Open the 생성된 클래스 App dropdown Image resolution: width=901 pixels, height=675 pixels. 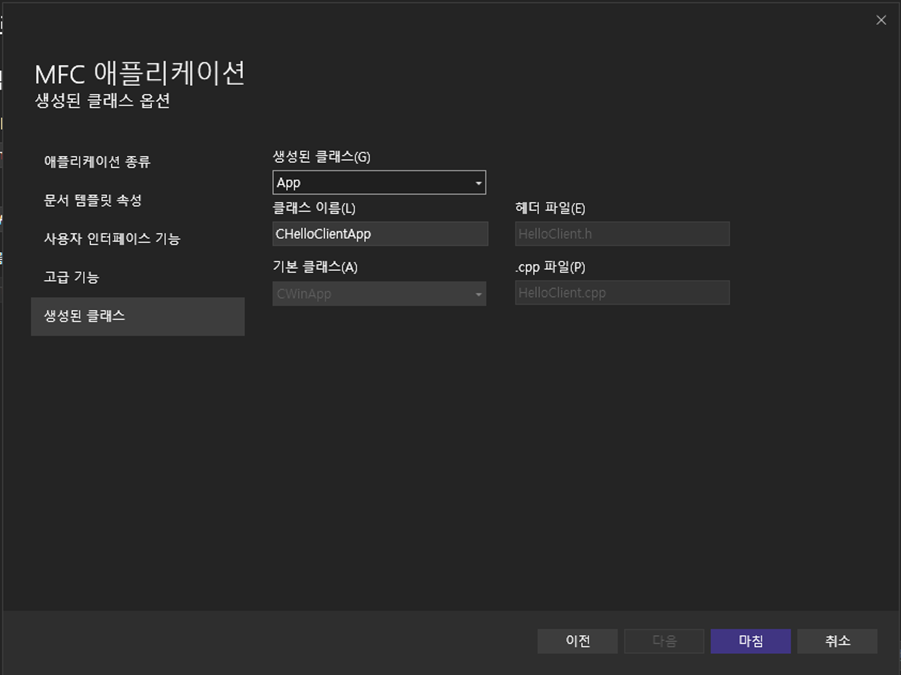[379, 183]
